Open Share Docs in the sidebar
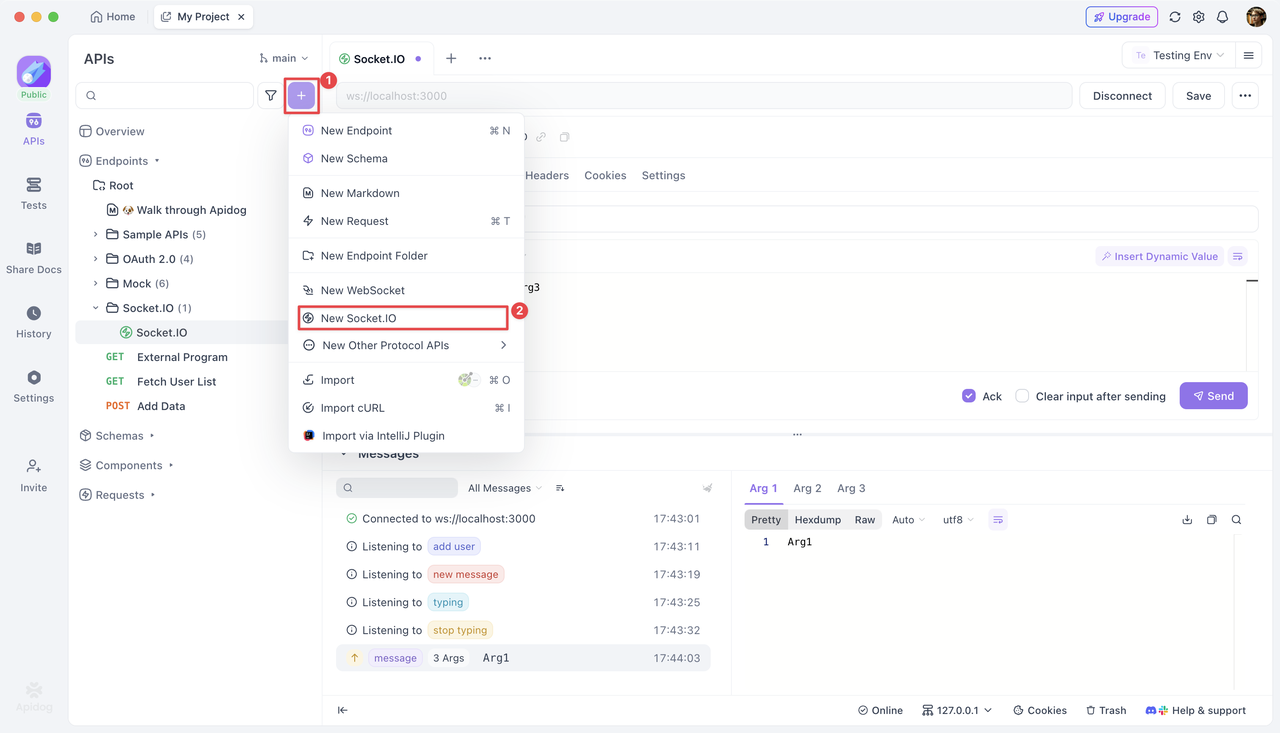This screenshot has width=1280, height=733. pyautogui.click(x=34, y=258)
